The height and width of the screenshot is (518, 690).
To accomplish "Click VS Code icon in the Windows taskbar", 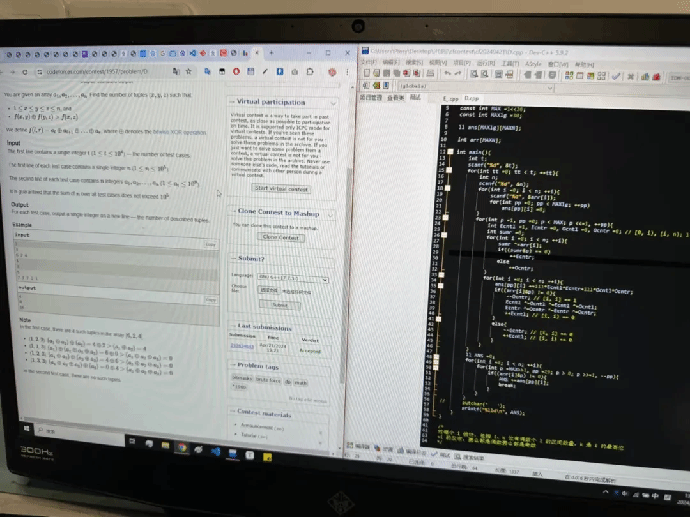I will tap(216, 451).
